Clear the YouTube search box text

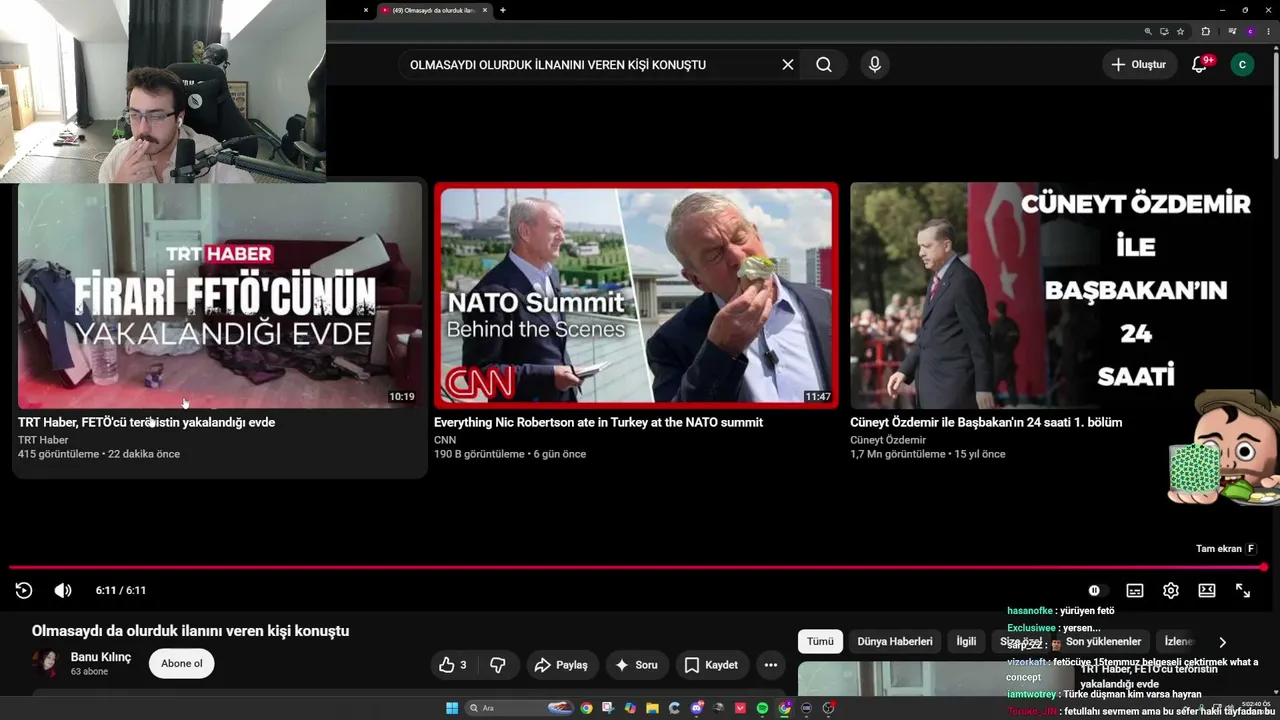788,64
